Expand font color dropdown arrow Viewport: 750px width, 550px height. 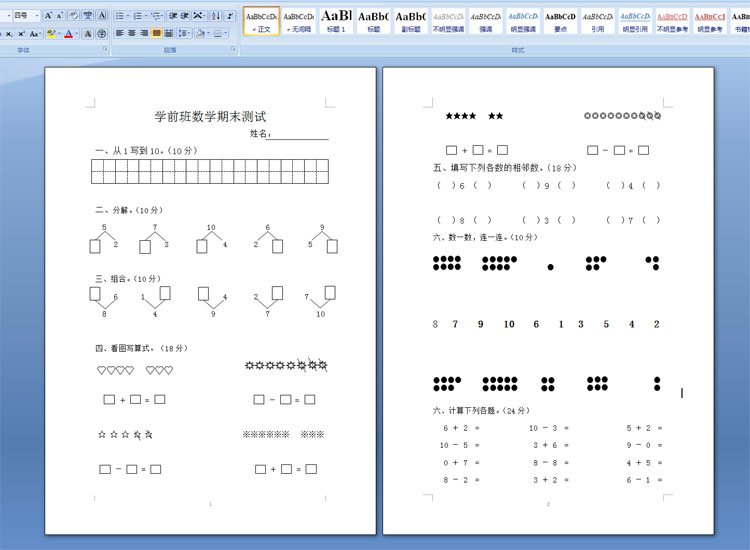click(77, 34)
